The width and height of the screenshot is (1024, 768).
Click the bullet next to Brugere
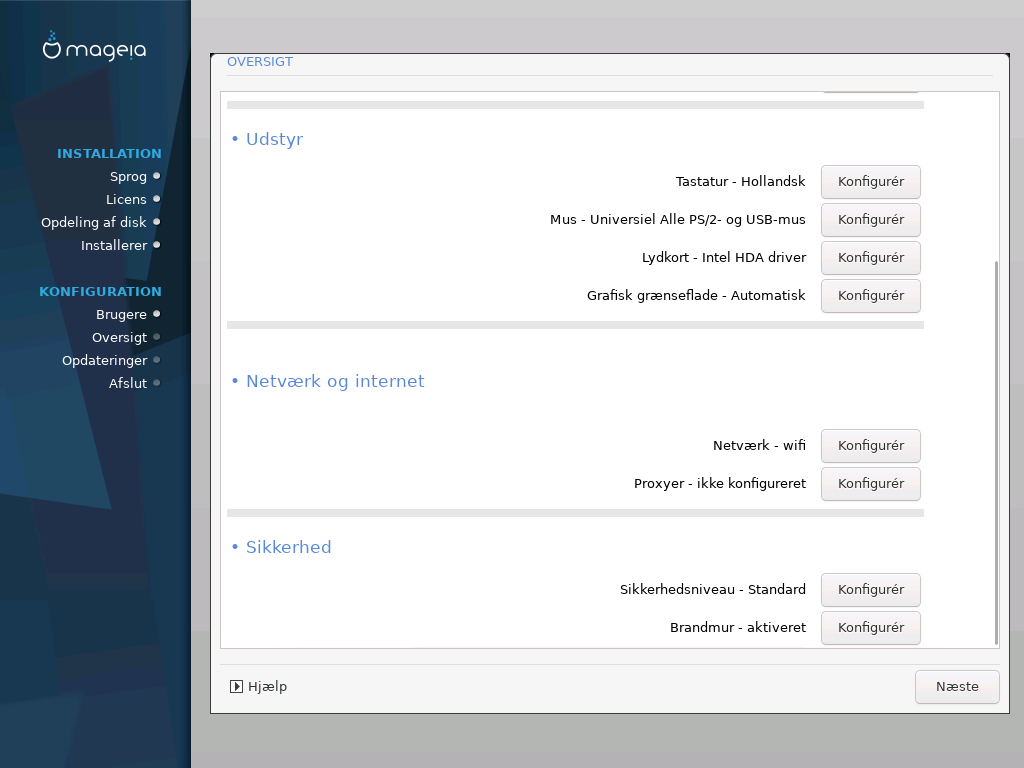pyautogui.click(x=157, y=314)
